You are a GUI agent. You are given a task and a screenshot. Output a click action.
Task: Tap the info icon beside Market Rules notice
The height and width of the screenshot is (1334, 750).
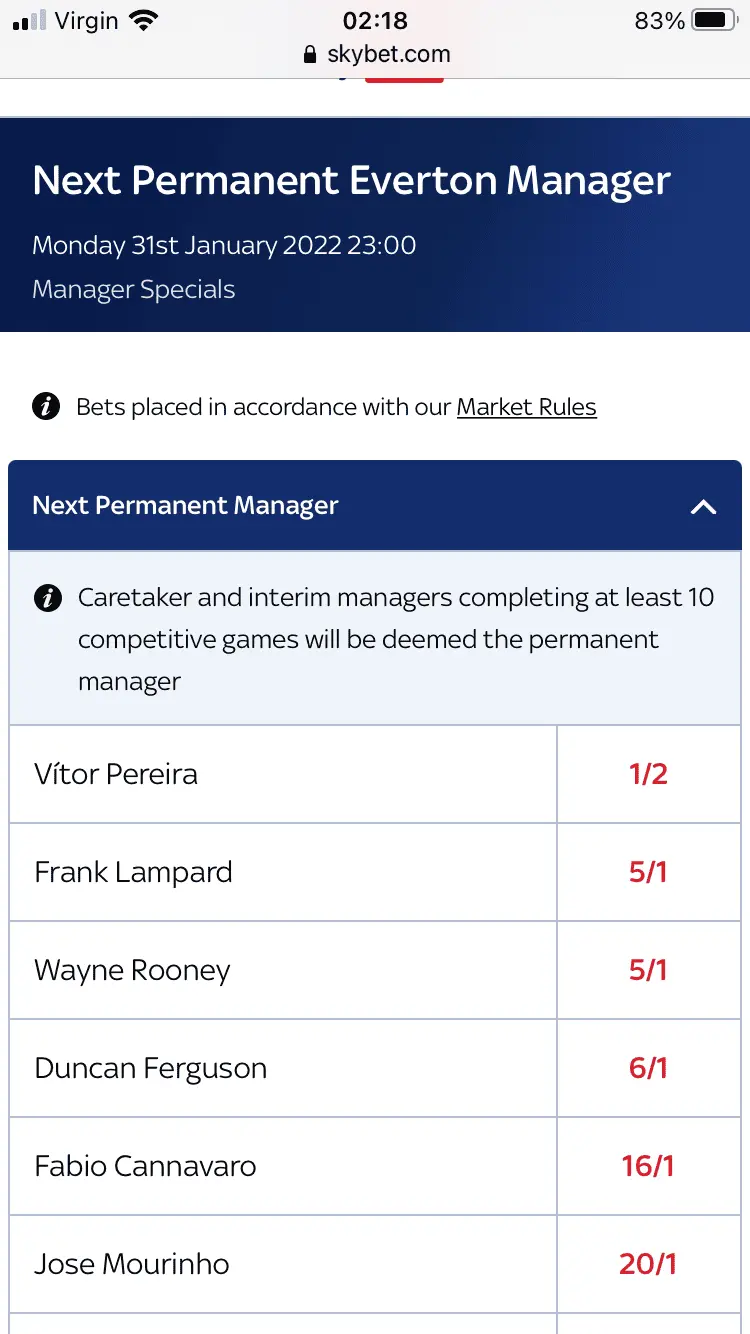[46, 407]
